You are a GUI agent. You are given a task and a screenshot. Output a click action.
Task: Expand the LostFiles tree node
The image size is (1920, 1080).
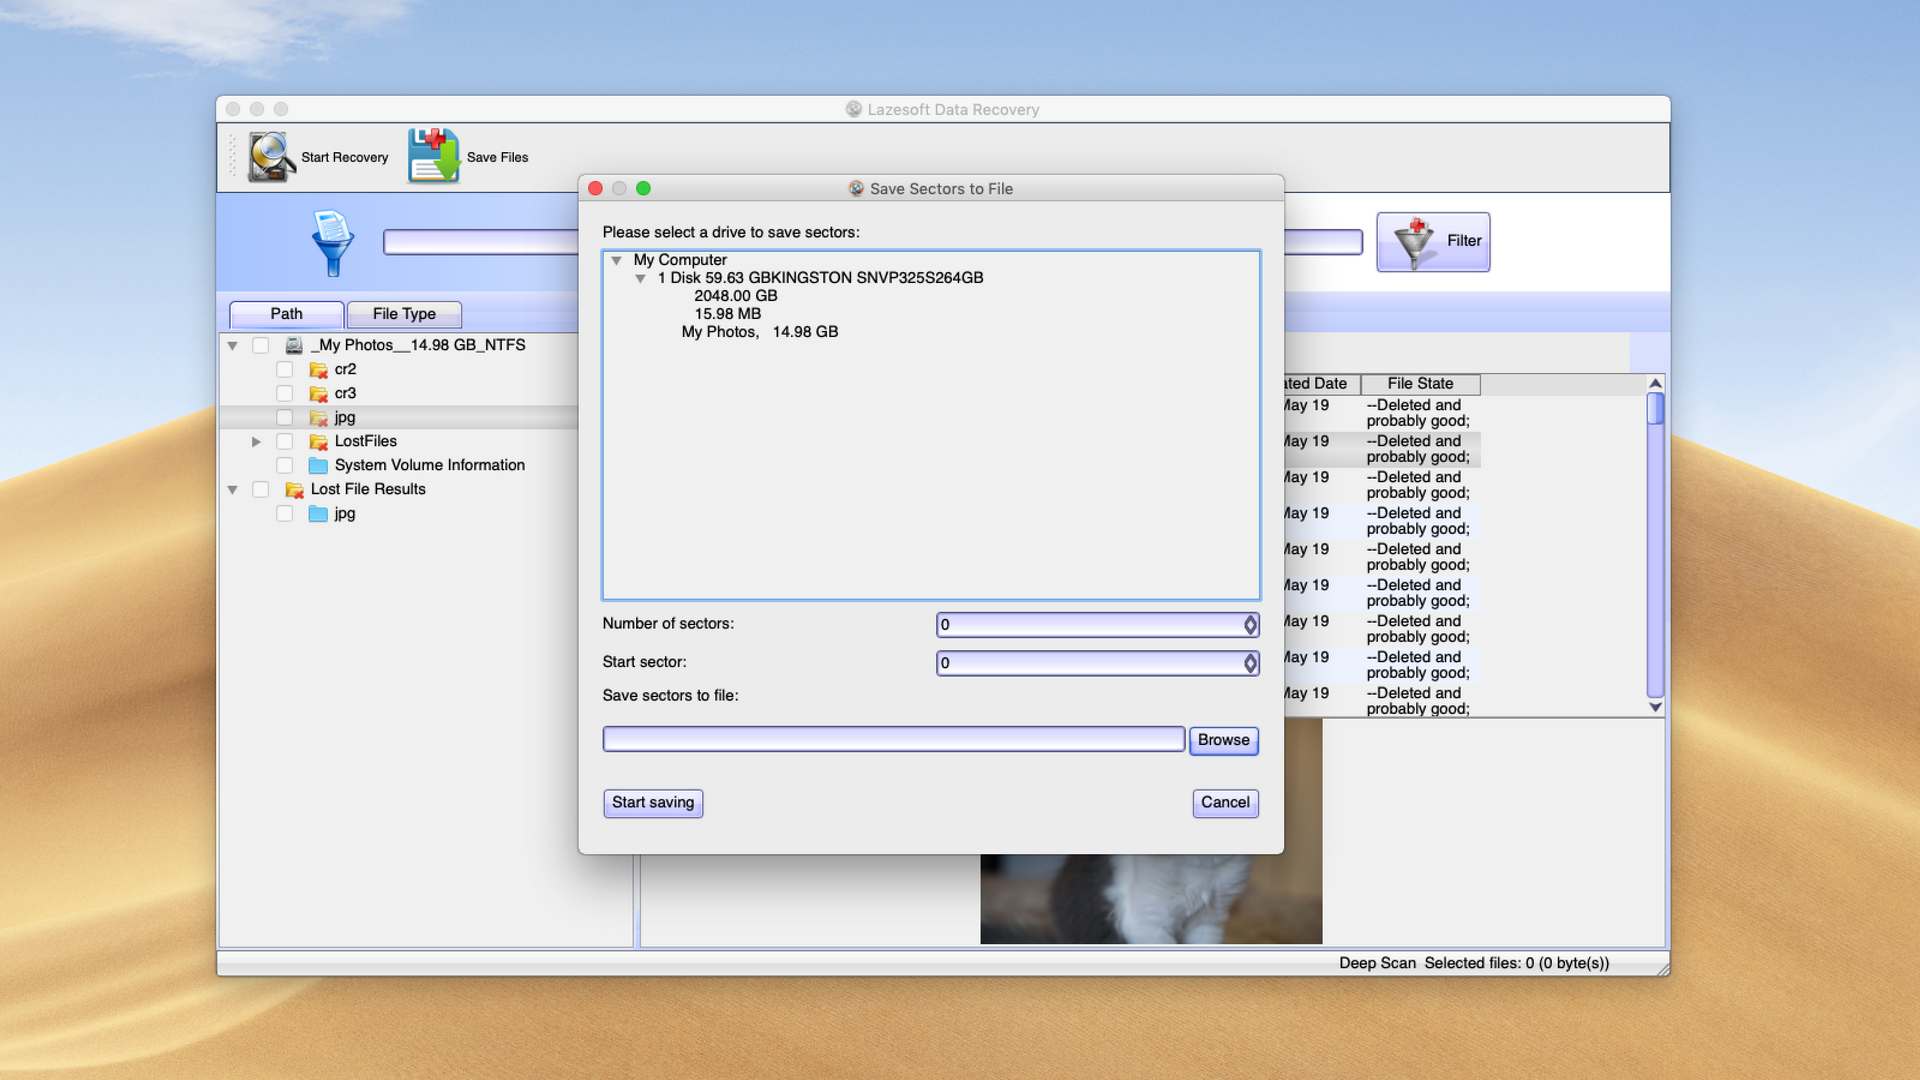(256, 441)
